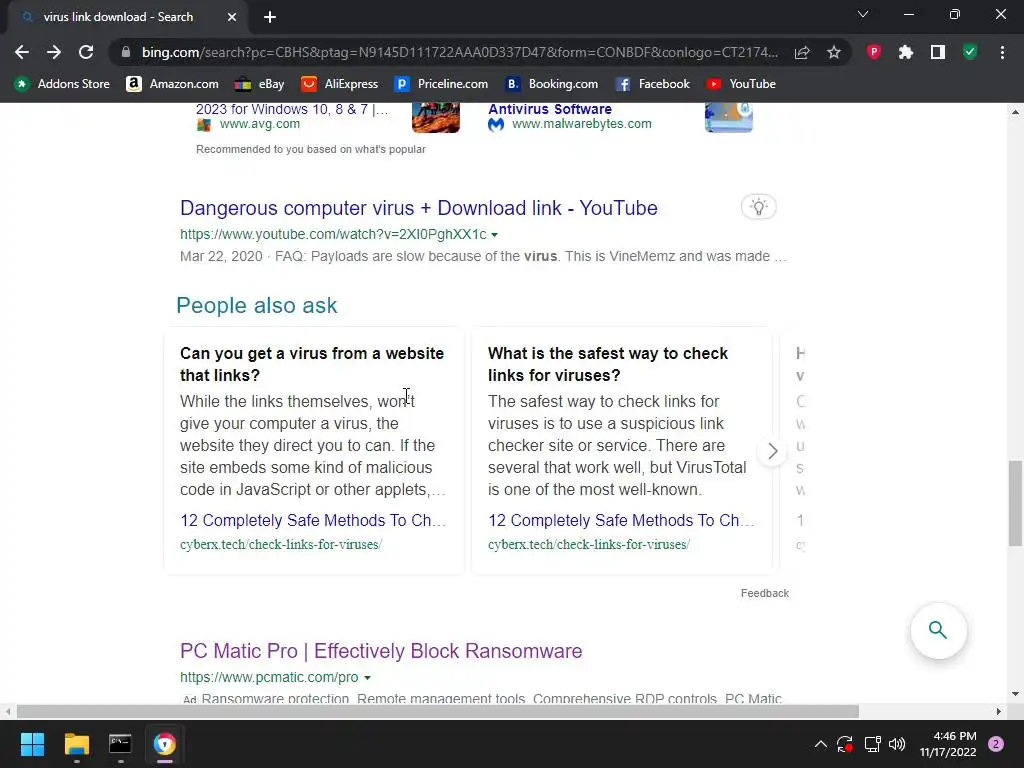Open Priceline.com bookmark
This screenshot has width=1024, height=768.
coord(441,84)
